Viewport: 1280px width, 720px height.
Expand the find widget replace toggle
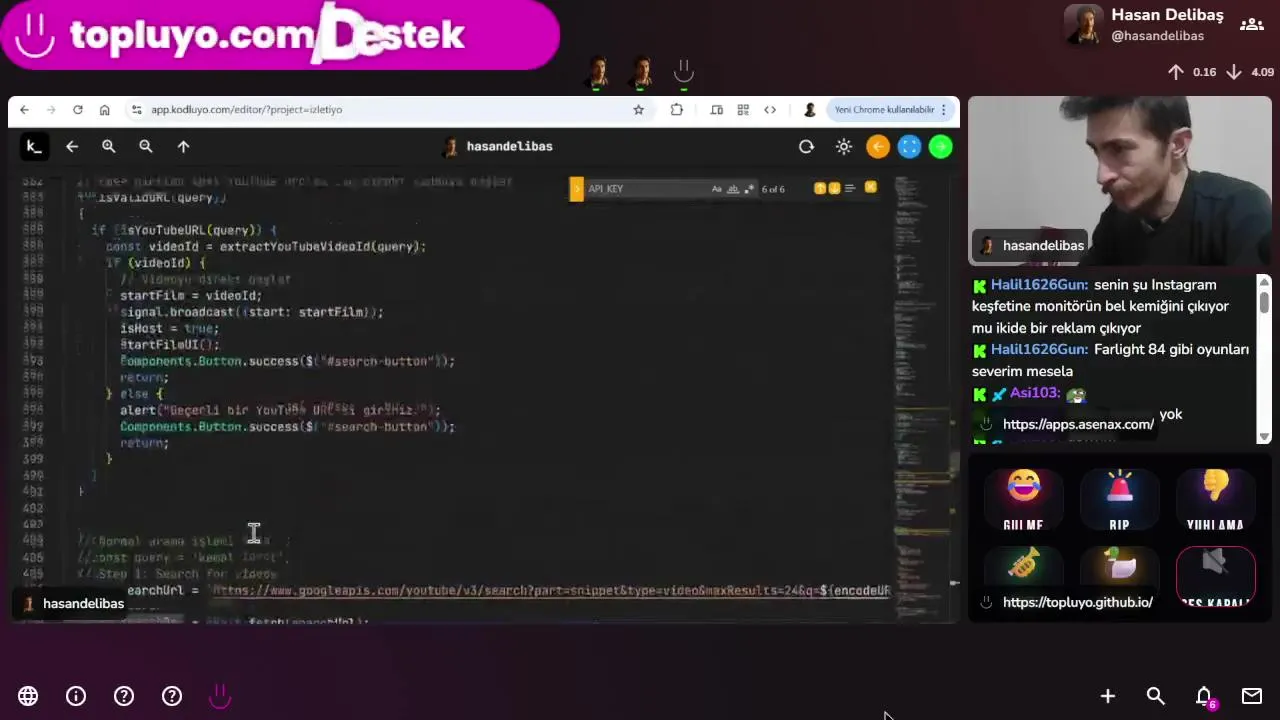point(576,189)
